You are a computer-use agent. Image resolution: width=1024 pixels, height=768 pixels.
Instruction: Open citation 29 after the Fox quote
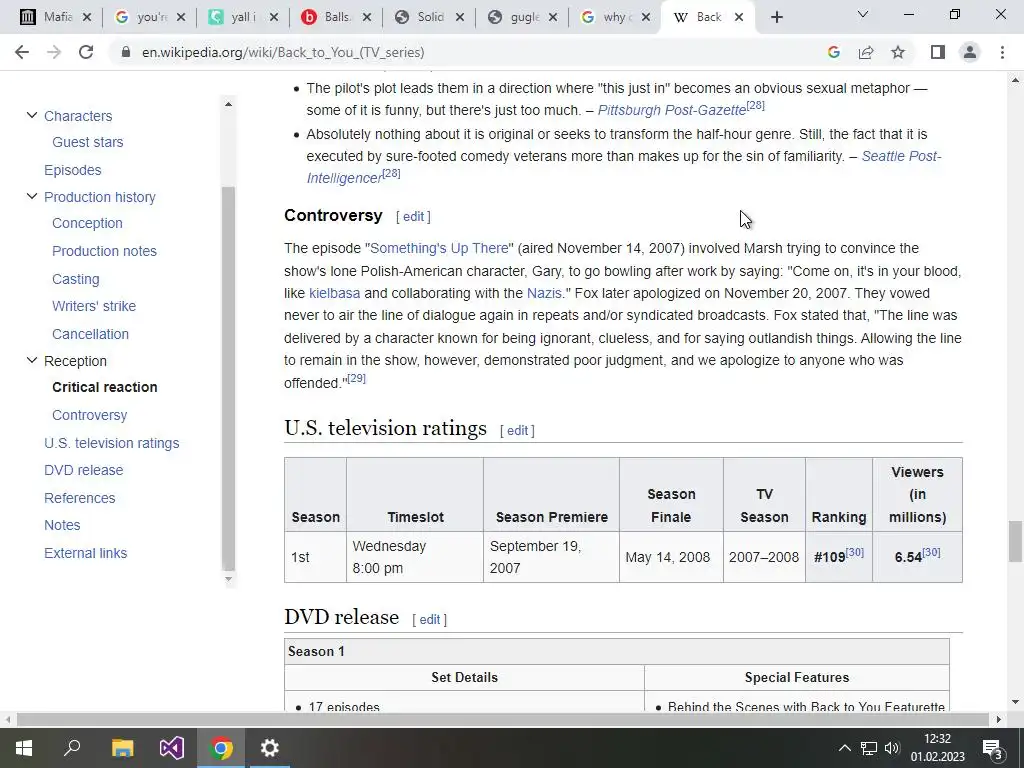357,378
